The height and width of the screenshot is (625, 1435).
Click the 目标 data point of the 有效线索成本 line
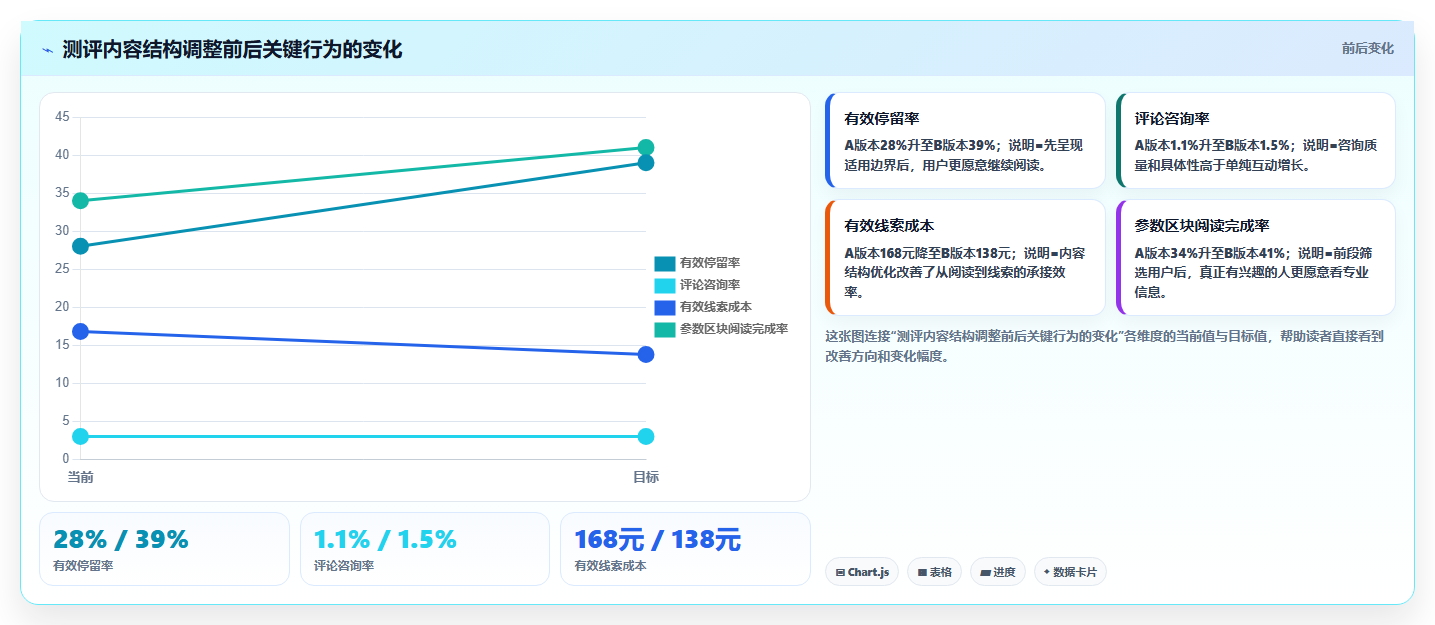[646, 354]
